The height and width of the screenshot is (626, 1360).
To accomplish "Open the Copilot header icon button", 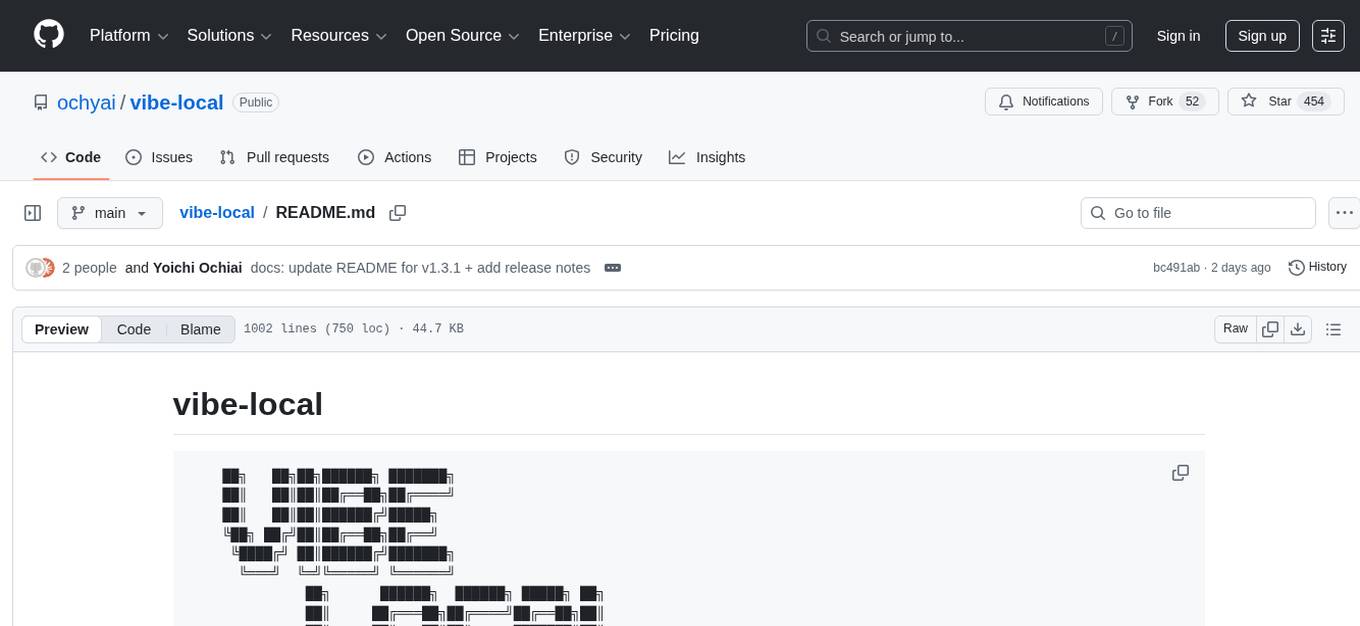I will tap(1328, 36).
